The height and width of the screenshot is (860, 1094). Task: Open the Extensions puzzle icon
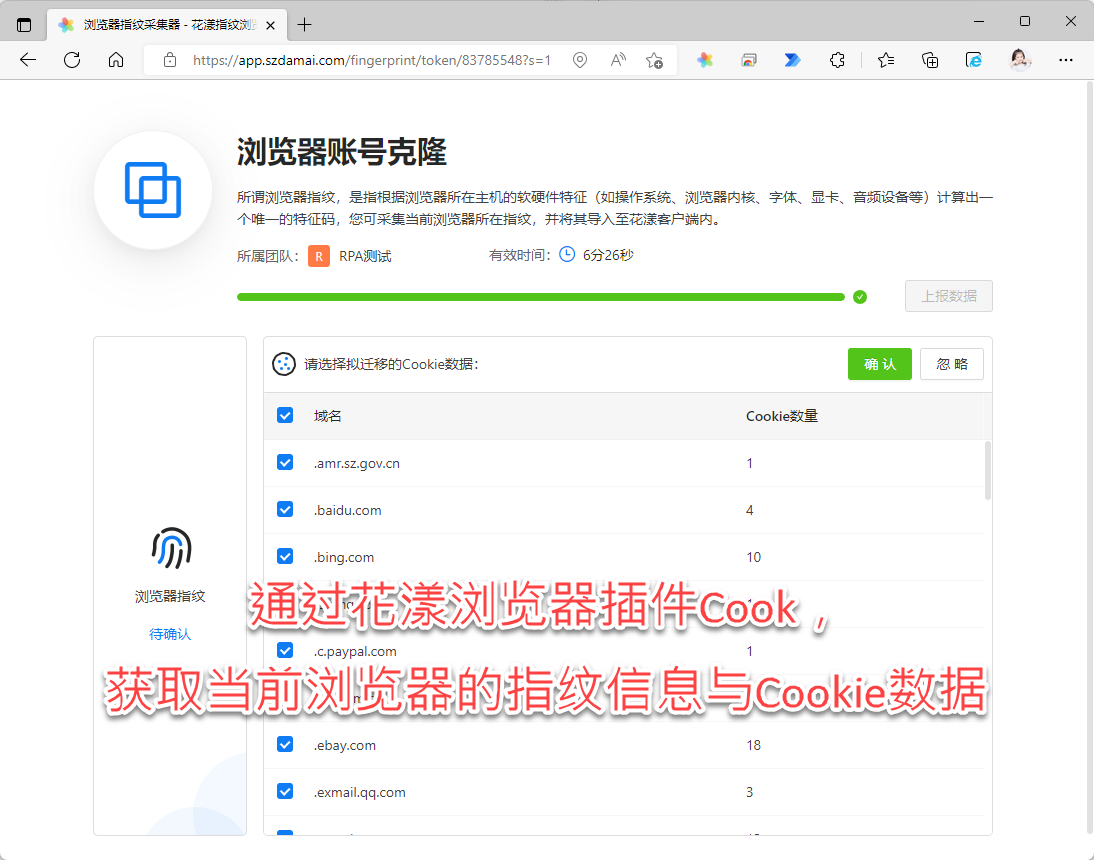pos(837,60)
